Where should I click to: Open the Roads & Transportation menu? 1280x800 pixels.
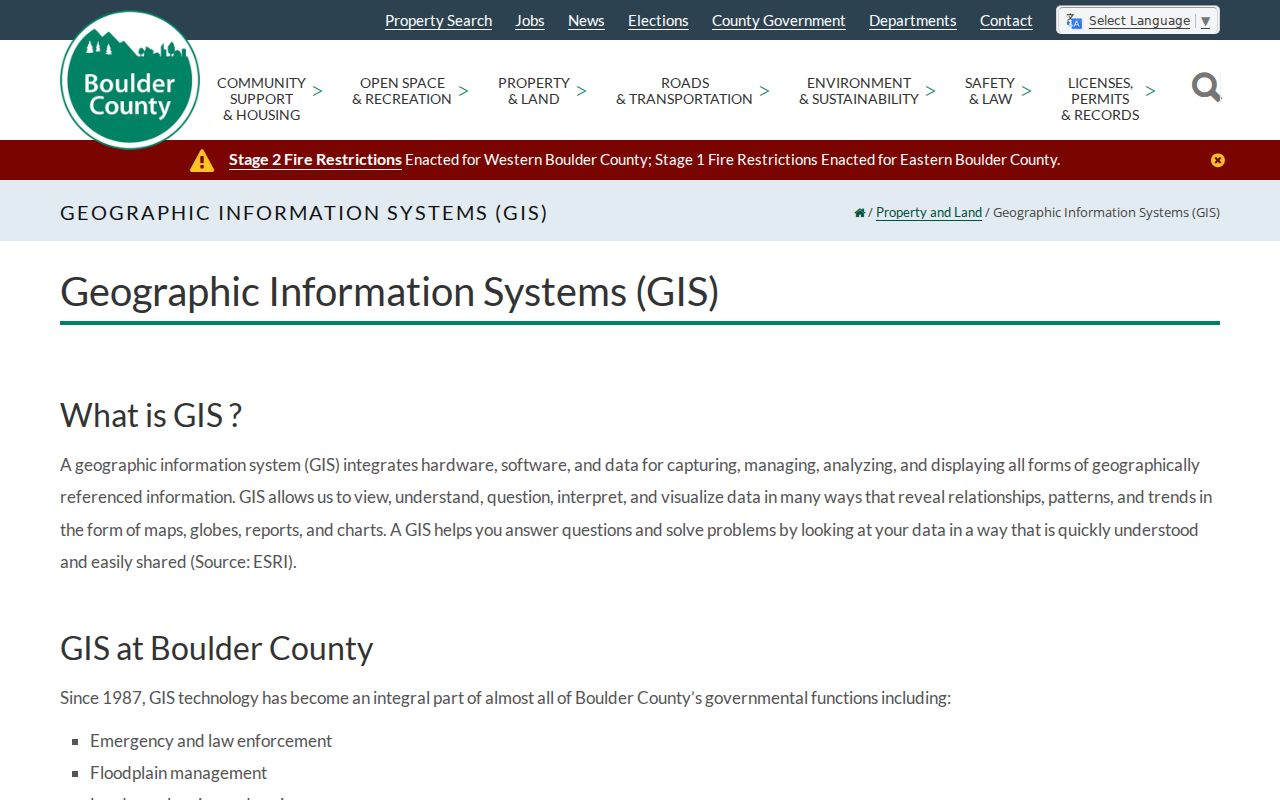pos(684,91)
